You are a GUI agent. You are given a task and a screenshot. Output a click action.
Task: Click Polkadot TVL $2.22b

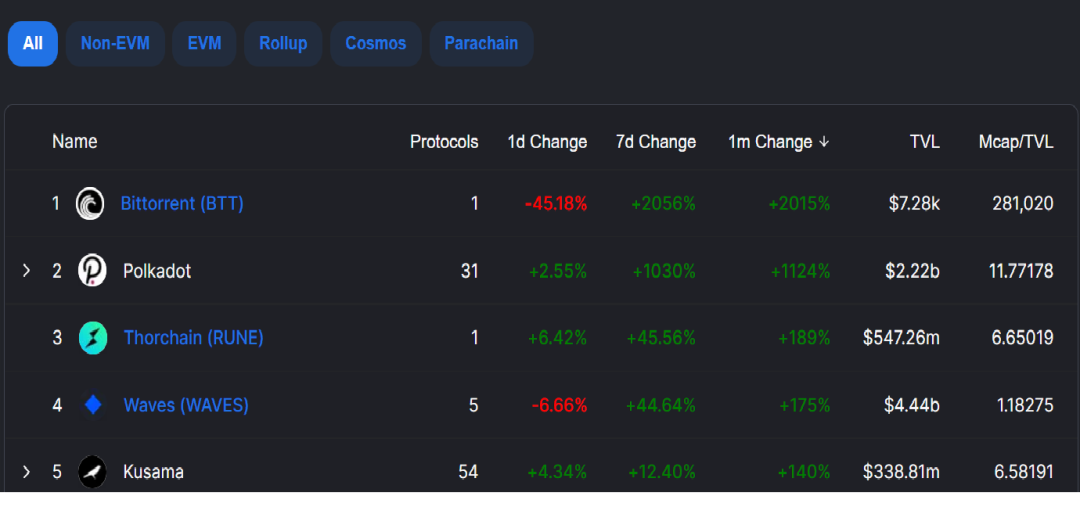tap(913, 271)
